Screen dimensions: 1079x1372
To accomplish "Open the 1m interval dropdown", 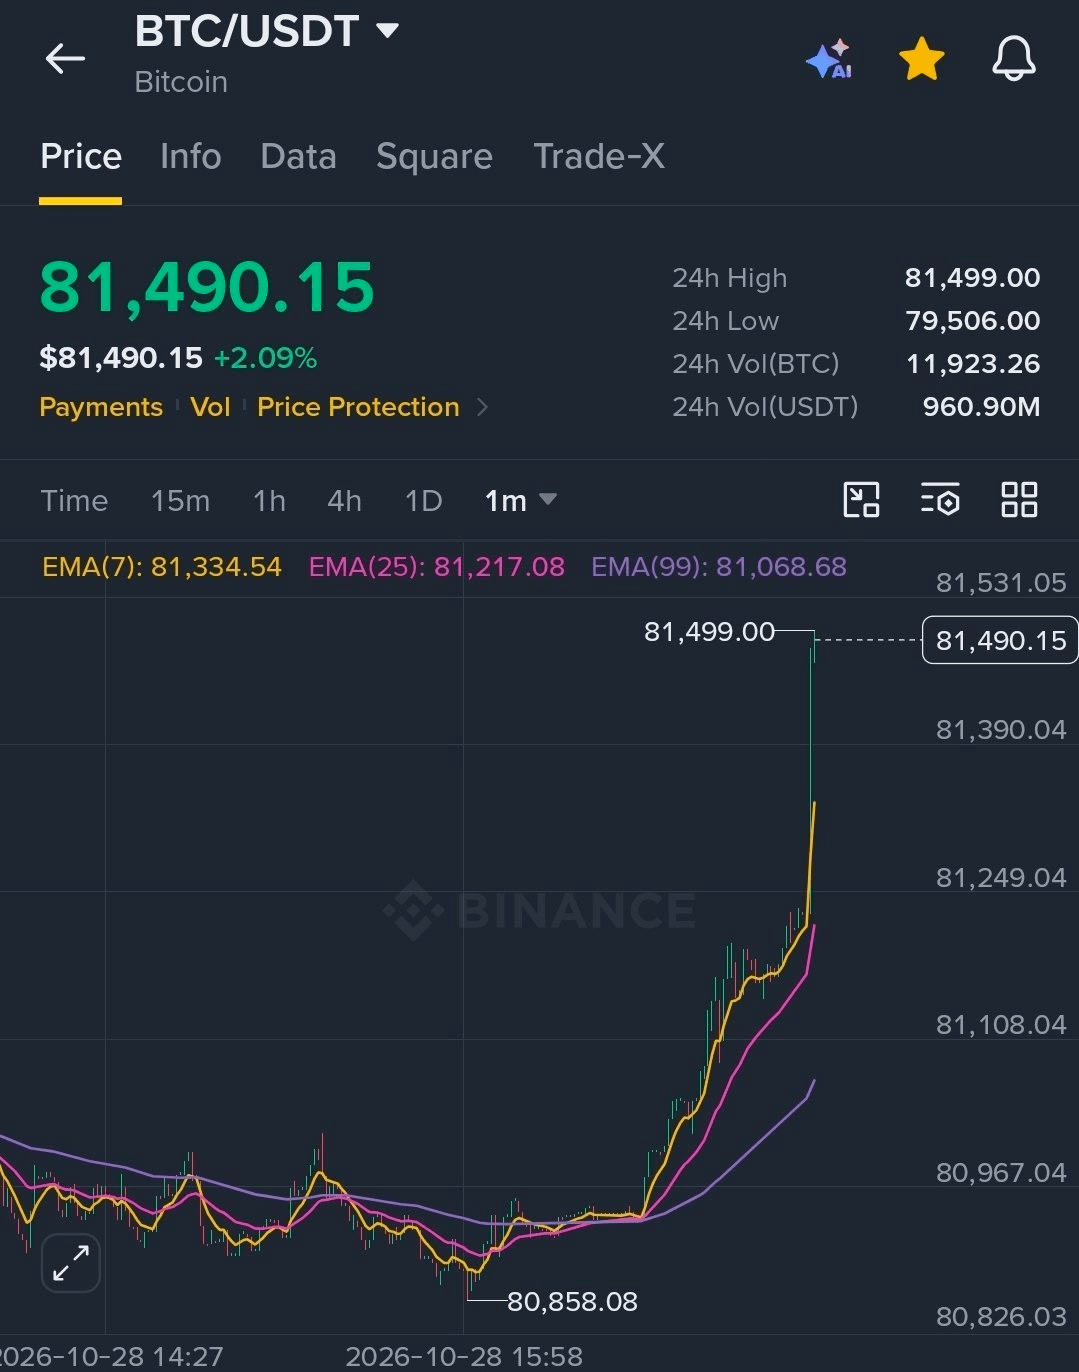I will coord(520,501).
